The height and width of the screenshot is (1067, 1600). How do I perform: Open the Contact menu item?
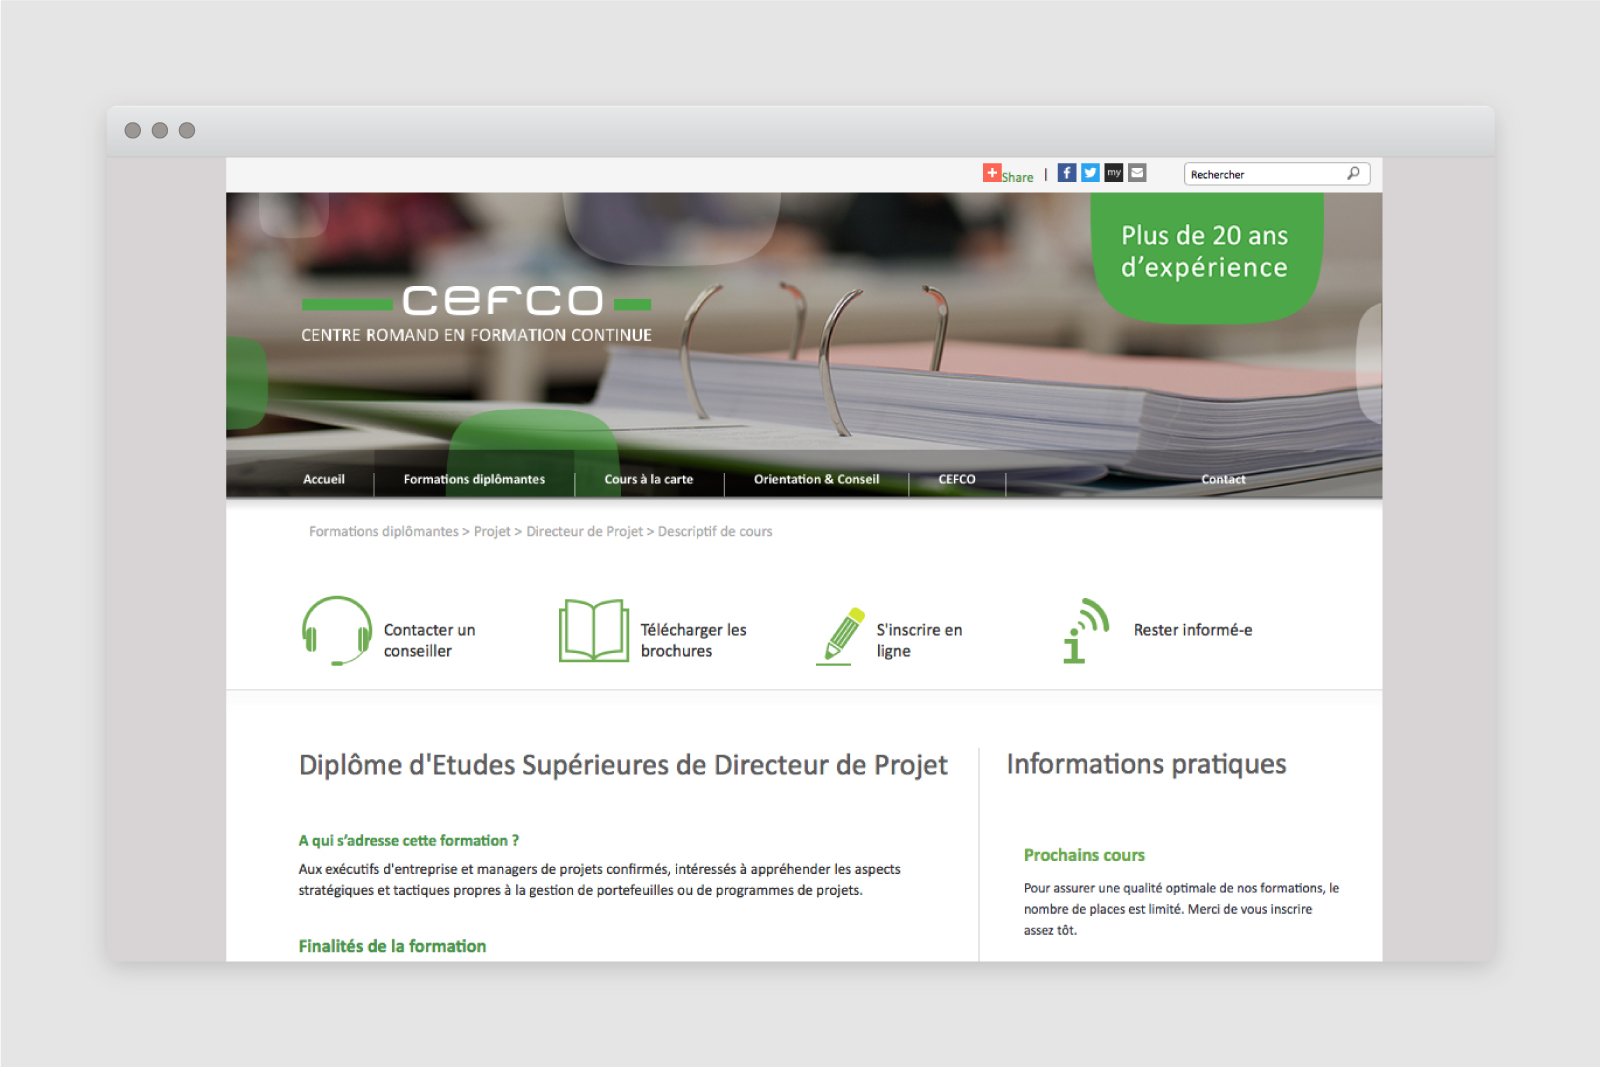(1223, 479)
